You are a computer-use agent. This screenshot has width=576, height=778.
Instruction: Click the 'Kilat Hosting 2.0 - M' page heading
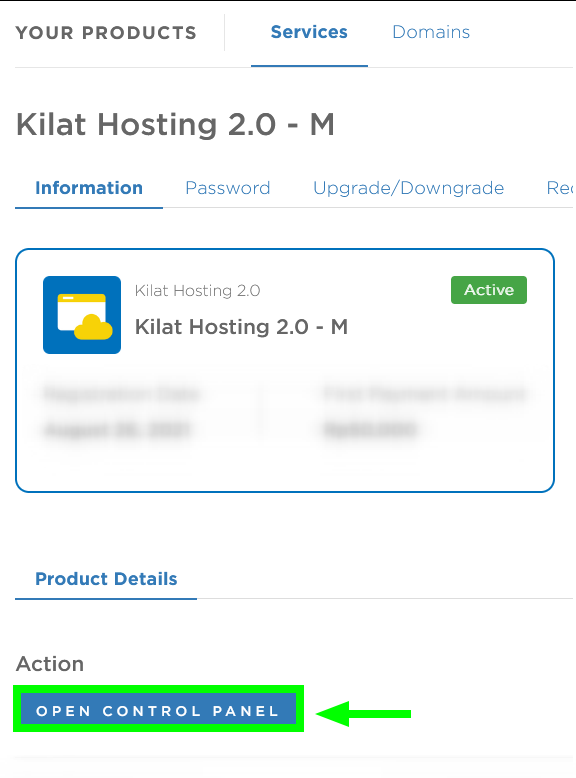(x=176, y=124)
